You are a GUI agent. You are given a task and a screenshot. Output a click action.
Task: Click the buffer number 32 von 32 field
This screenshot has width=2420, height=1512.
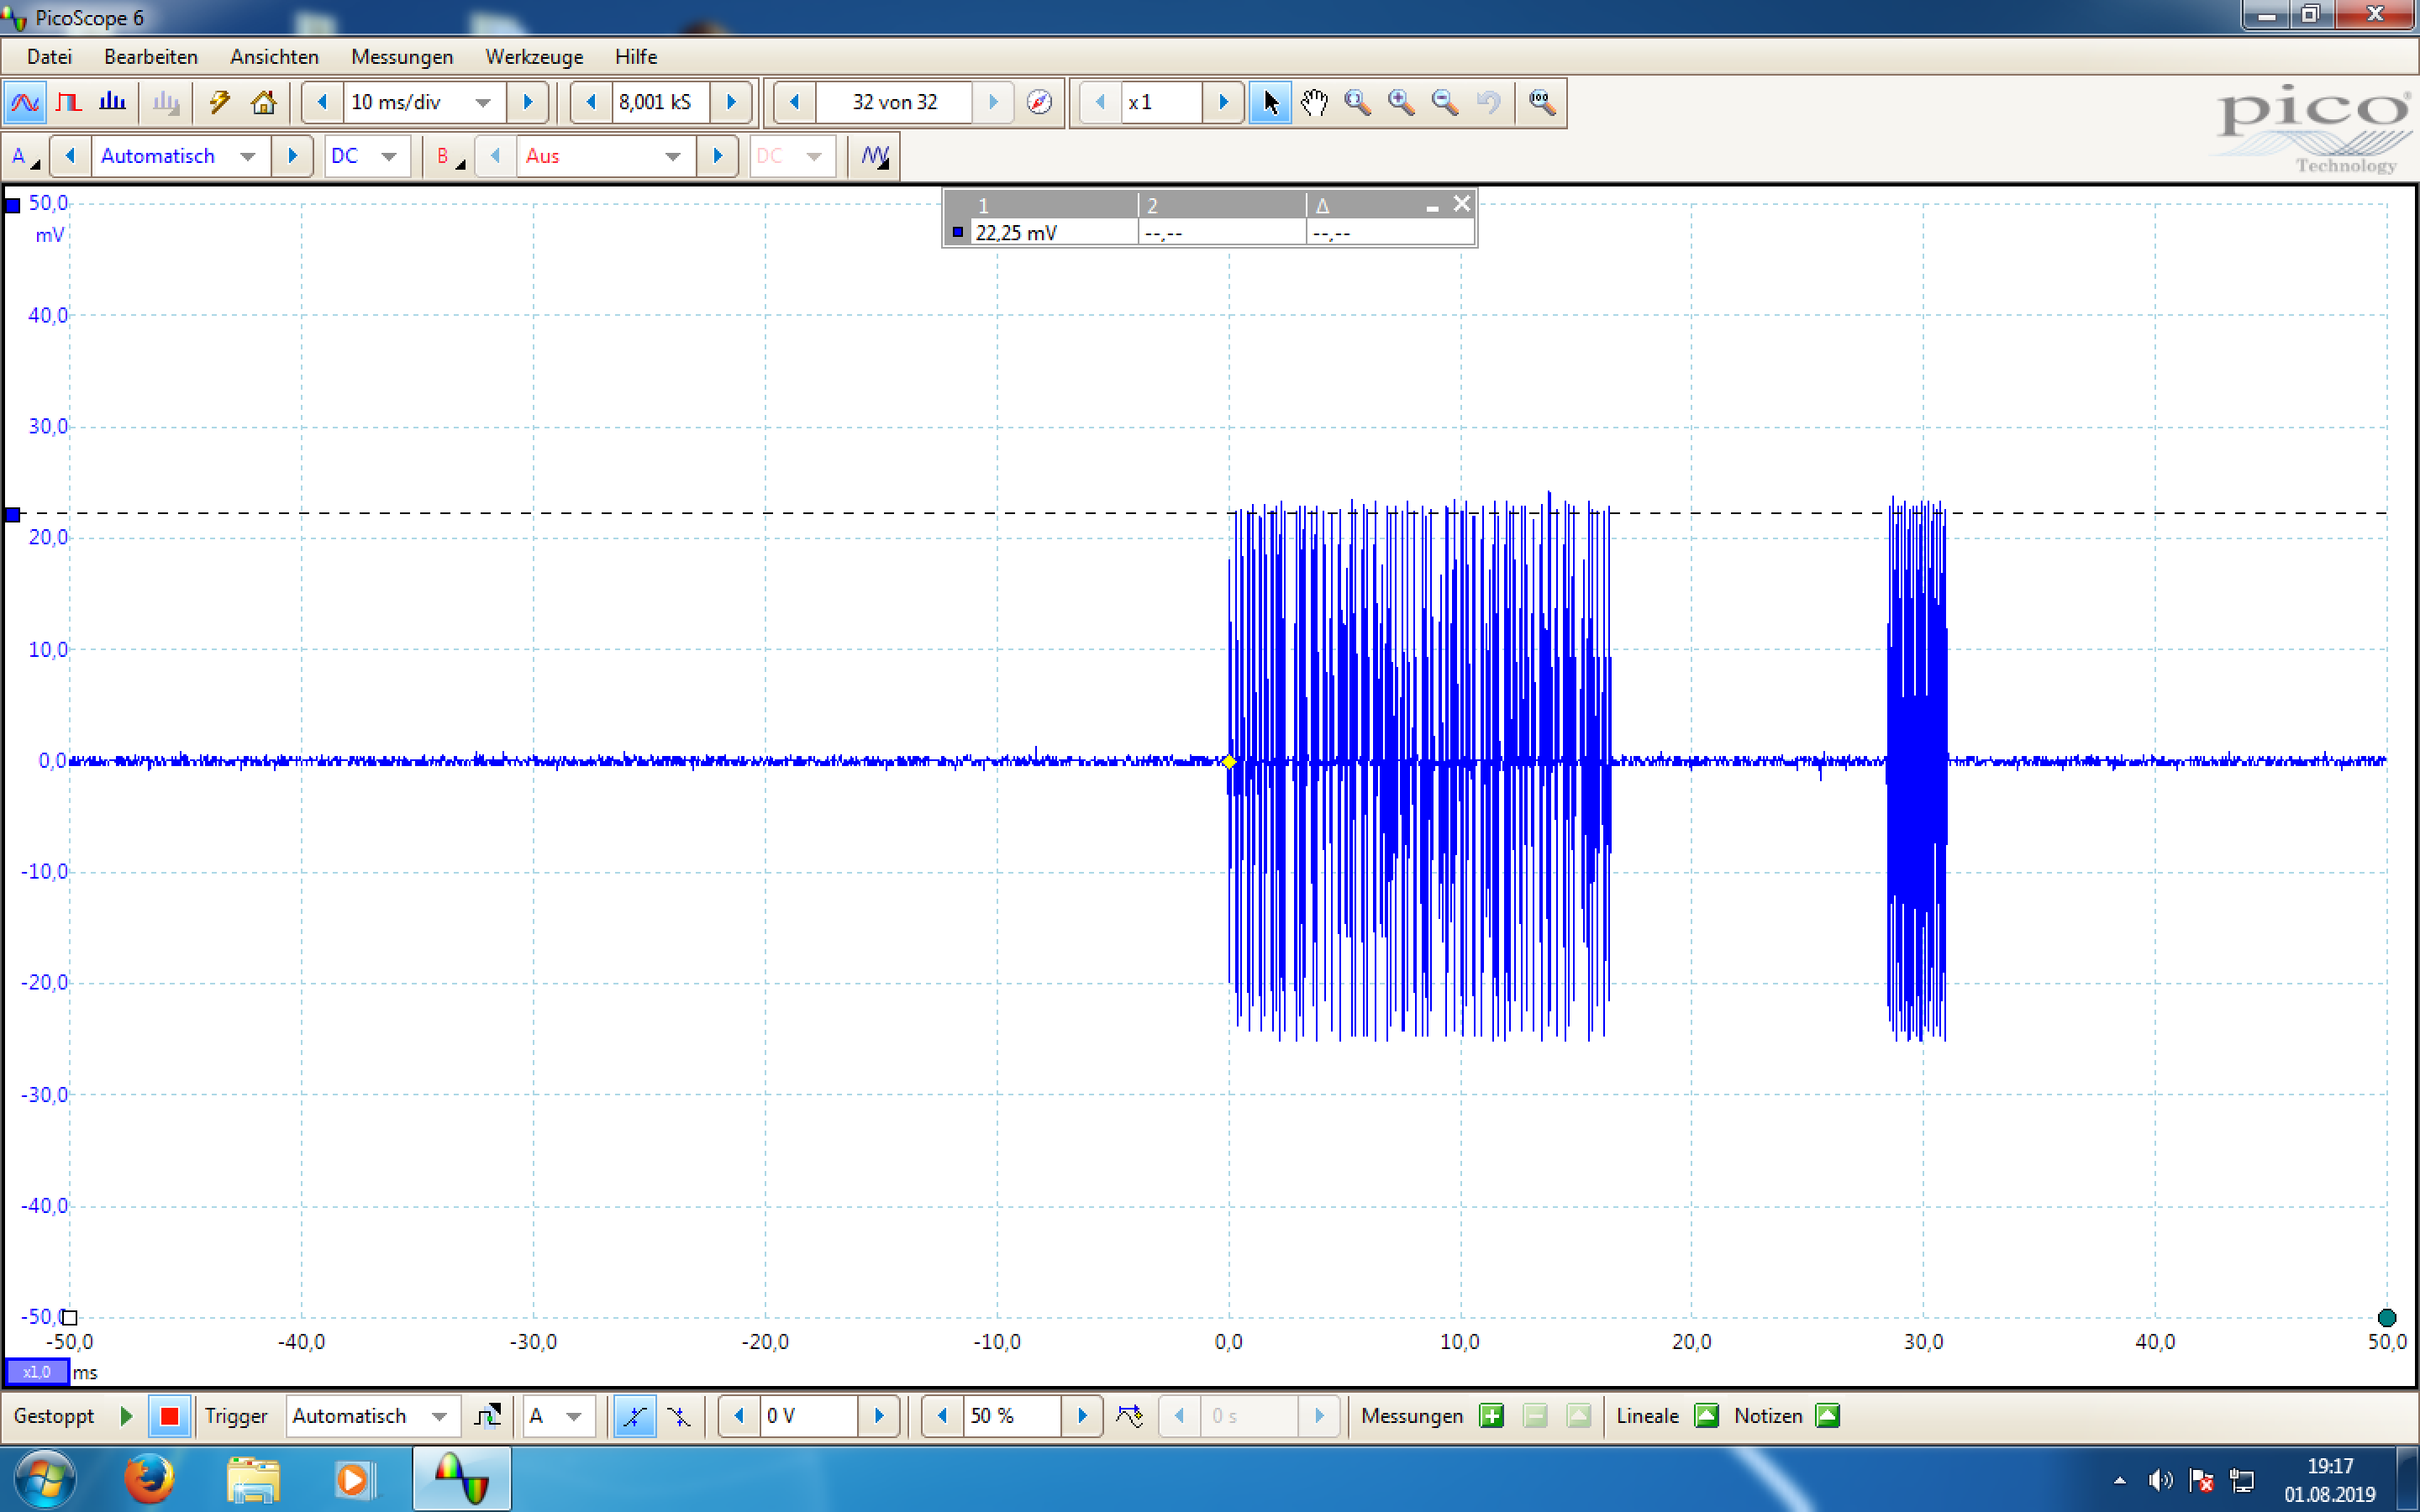tap(894, 102)
